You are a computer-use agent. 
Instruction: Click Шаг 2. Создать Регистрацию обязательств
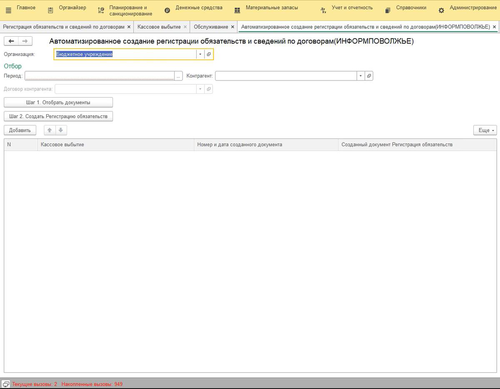click(x=58, y=116)
